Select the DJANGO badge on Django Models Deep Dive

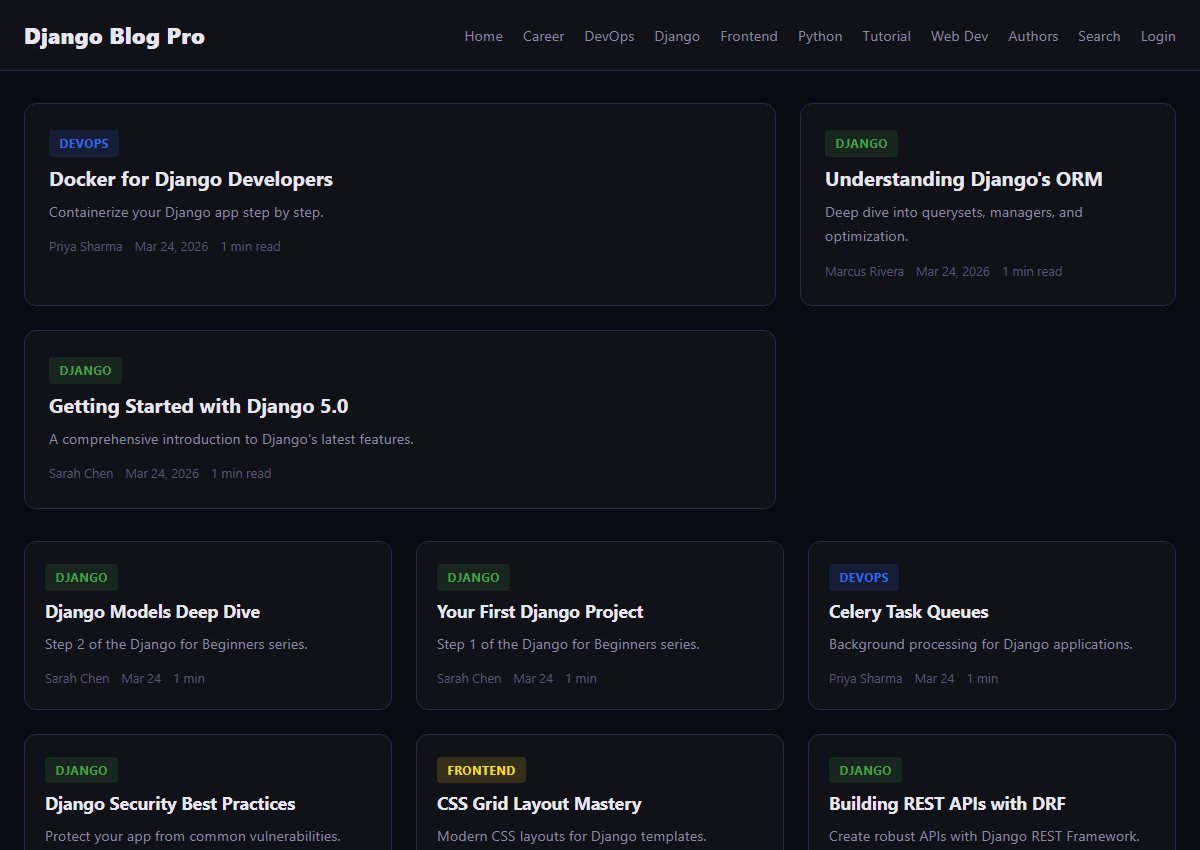tap(81, 577)
